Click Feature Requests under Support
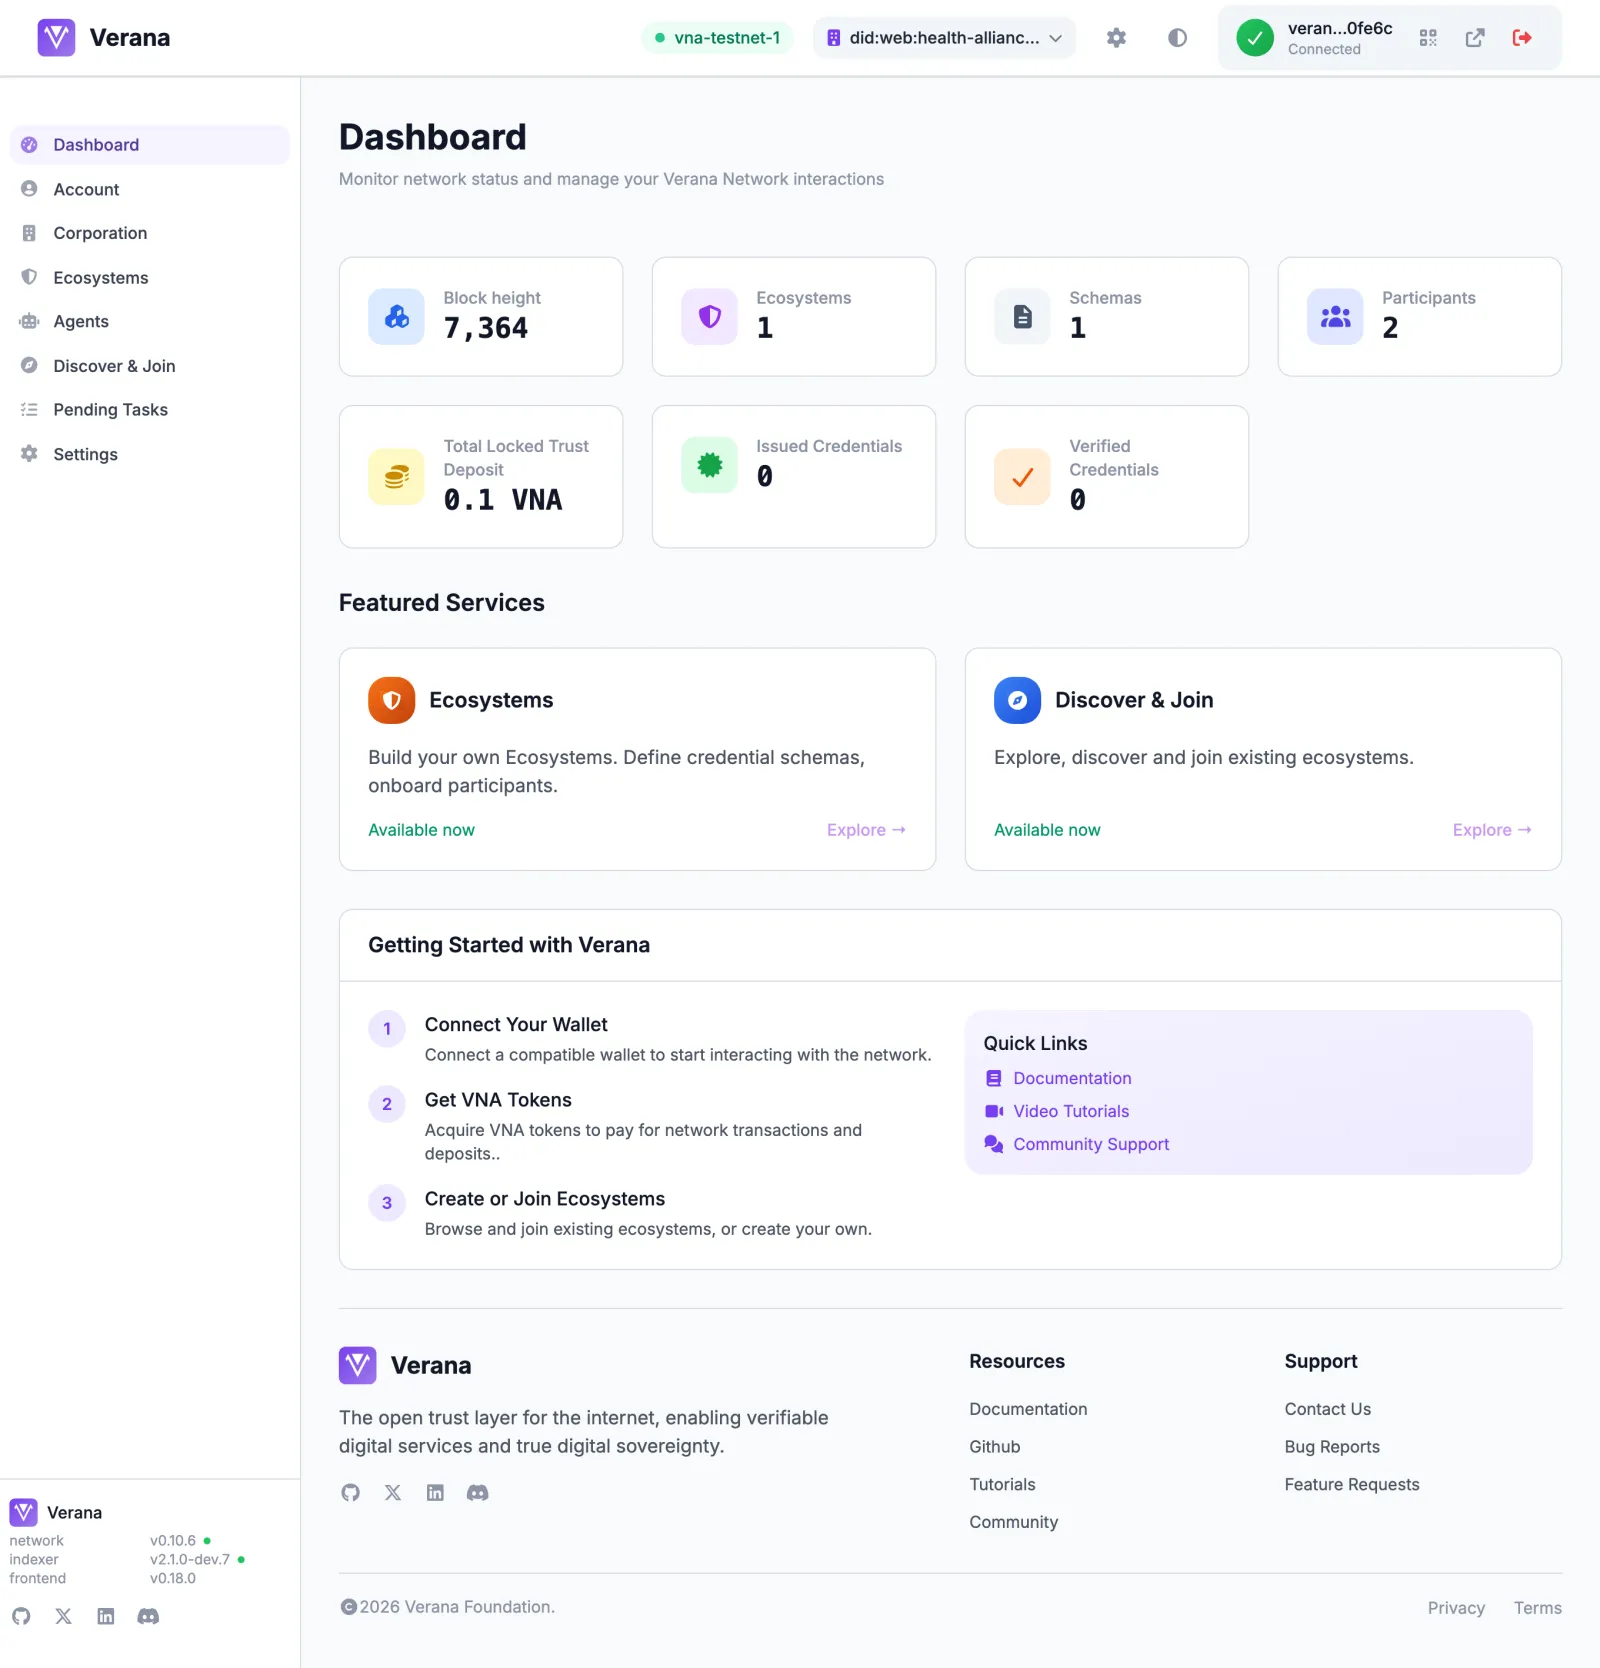Viewport: 1600px width, 1668px height. 1352,1485
